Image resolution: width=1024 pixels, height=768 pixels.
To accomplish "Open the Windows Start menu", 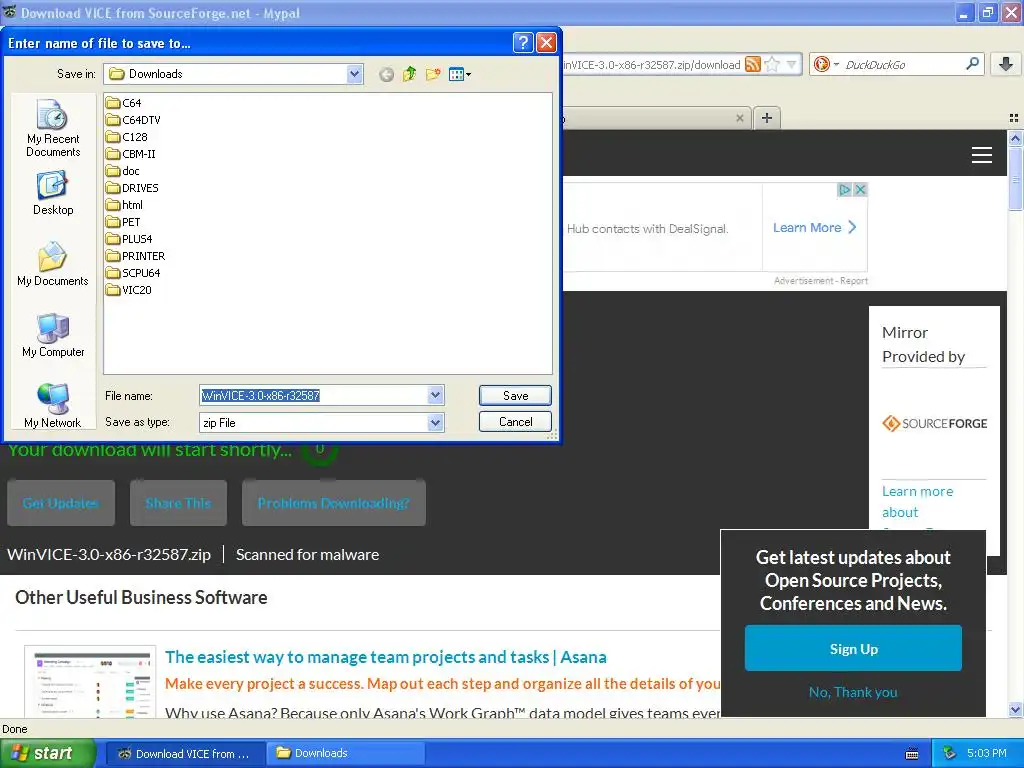I will pos(46,753).
